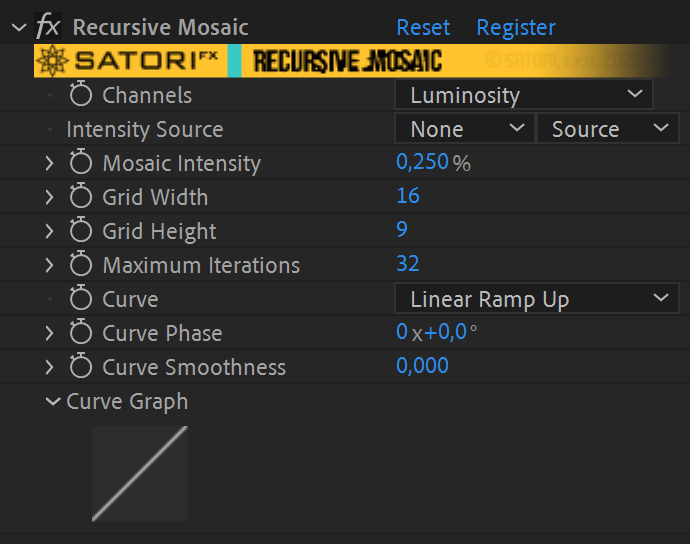The image size is (690, 544).
Task: Select the Curve Graph label
Action: point(127,402)
